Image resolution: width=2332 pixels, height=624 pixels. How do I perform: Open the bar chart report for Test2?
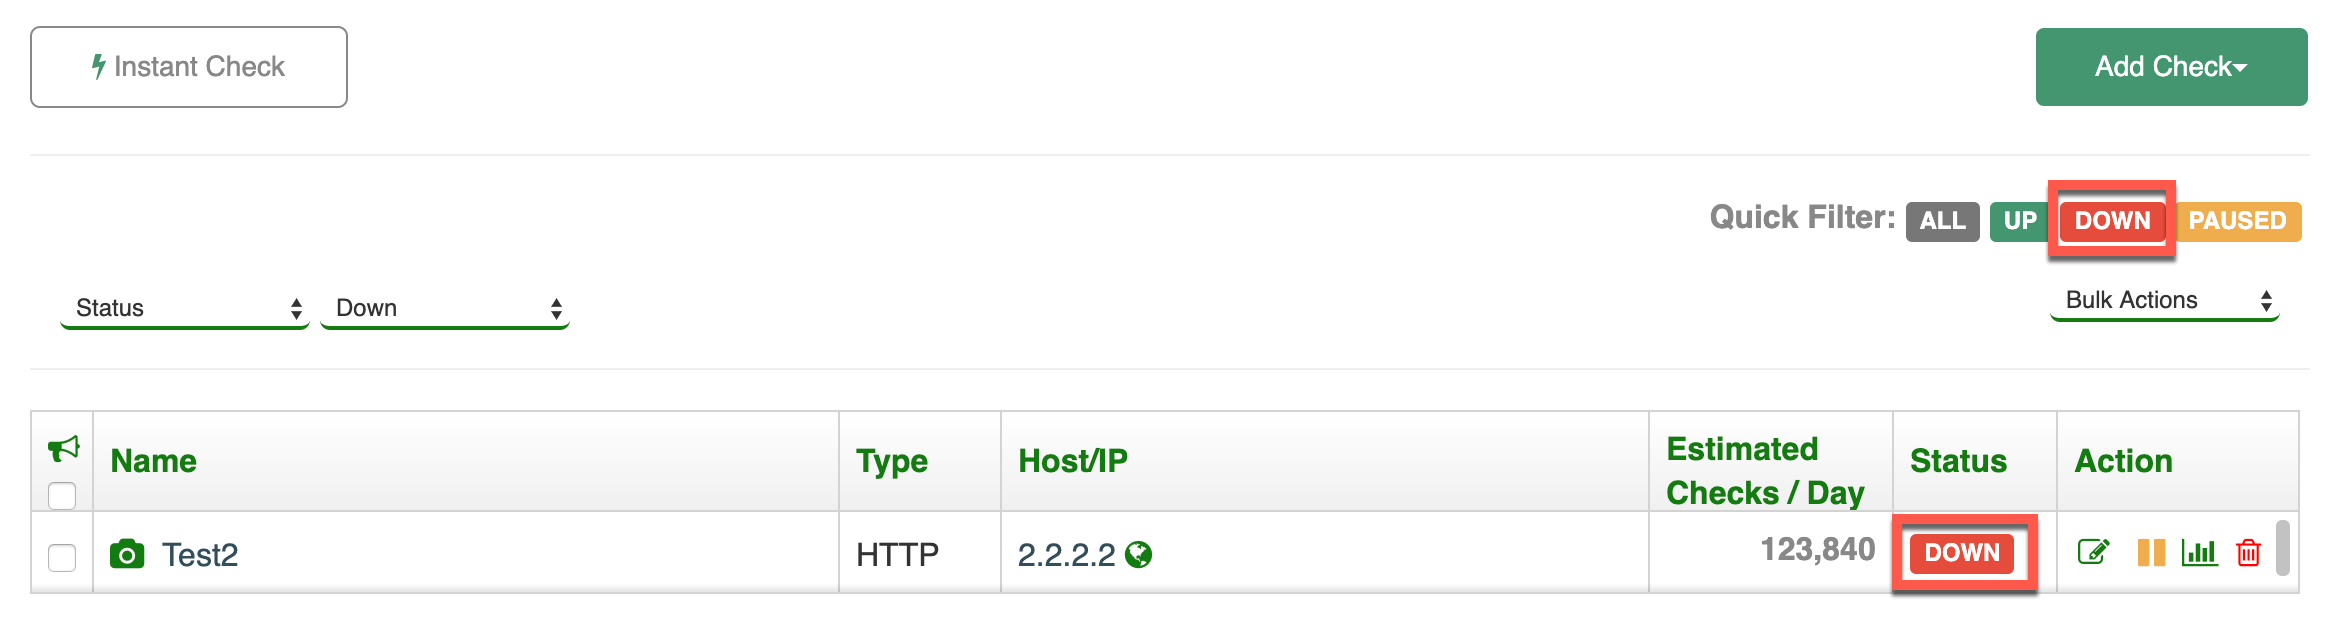[2199, 552]
